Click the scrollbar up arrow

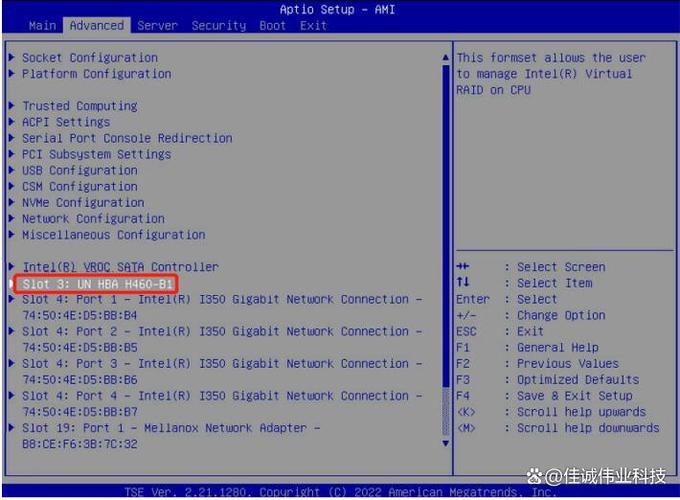(x=446, y=58)
